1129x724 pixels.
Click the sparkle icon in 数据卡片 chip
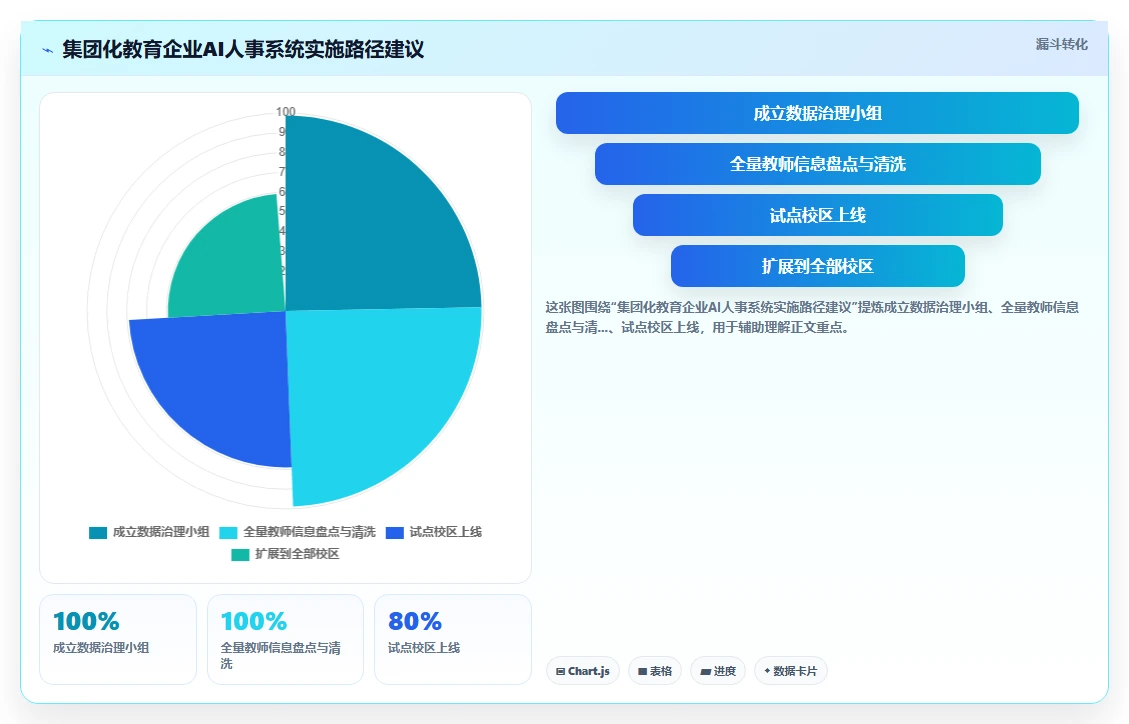(x=767, y=671)
